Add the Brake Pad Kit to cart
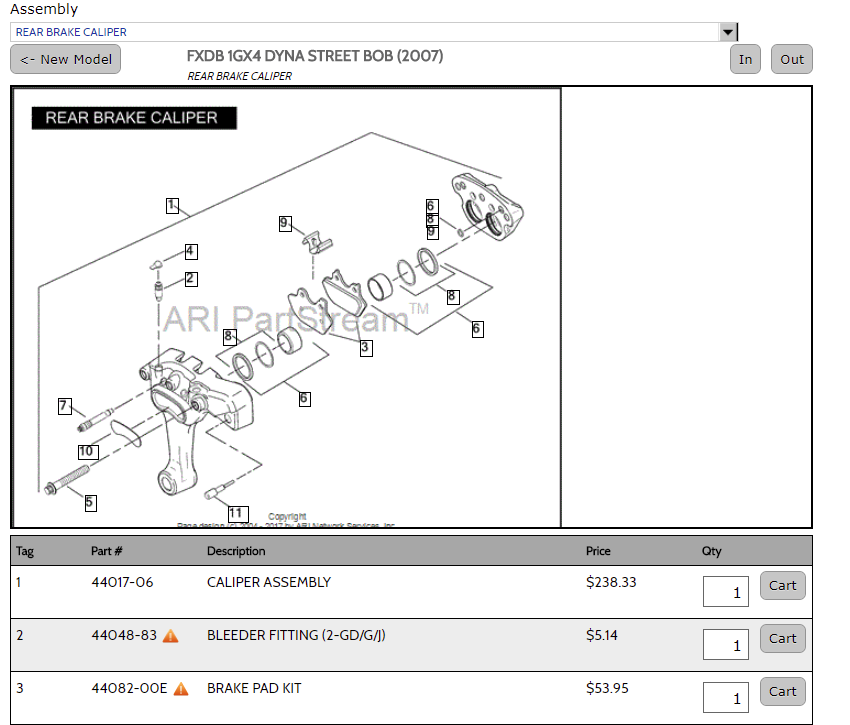Screen dimensions: 850x725 [782, 692]
